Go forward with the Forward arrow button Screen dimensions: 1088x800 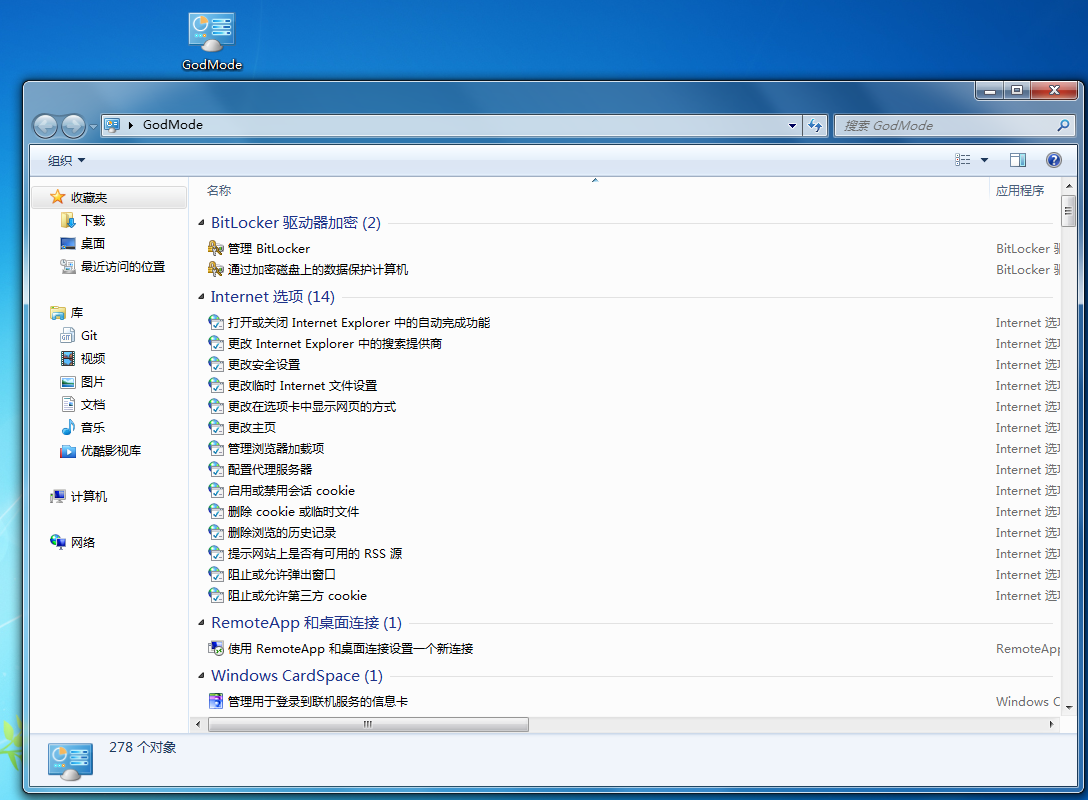click(74, 126)
